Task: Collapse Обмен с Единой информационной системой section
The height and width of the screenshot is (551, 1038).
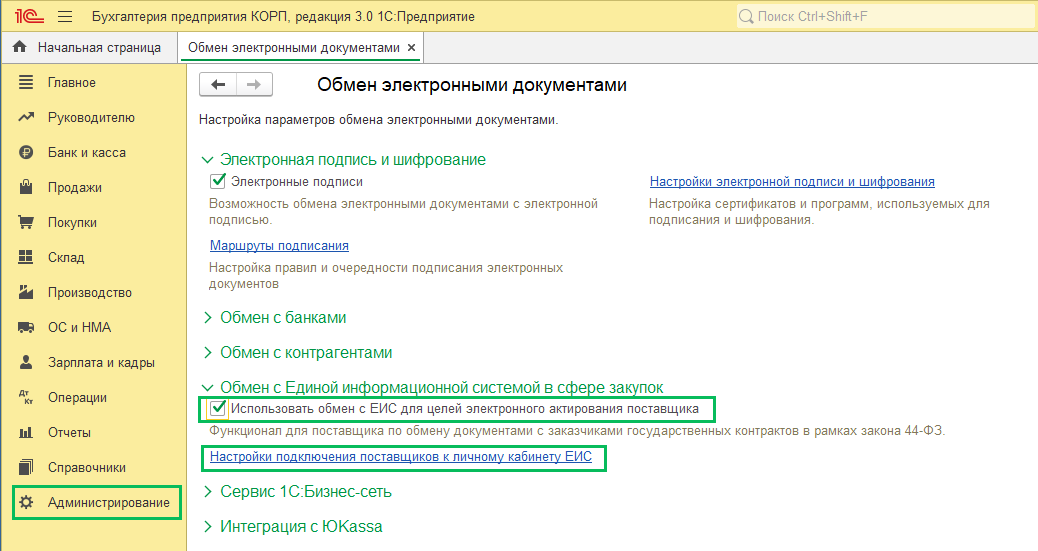Action: [207, 387]
